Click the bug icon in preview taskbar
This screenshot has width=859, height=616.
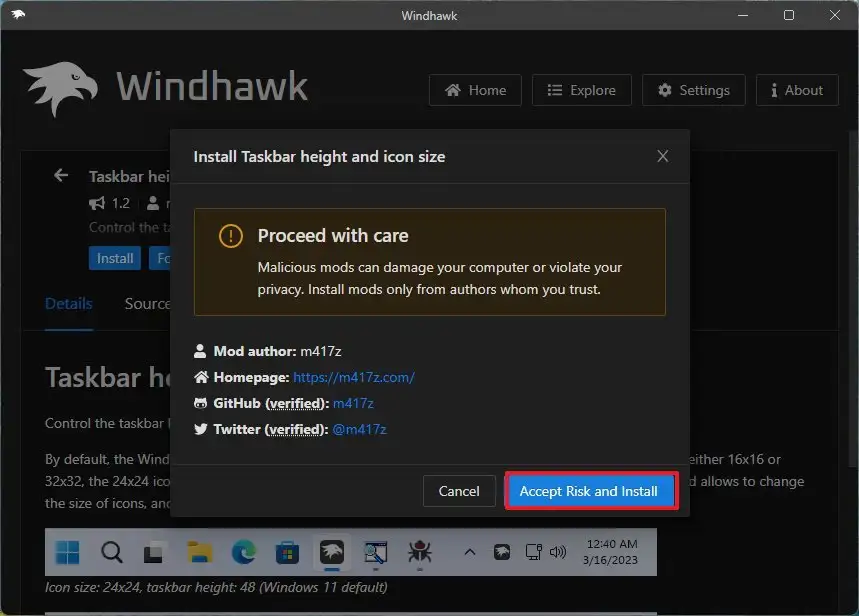(420, 551)
